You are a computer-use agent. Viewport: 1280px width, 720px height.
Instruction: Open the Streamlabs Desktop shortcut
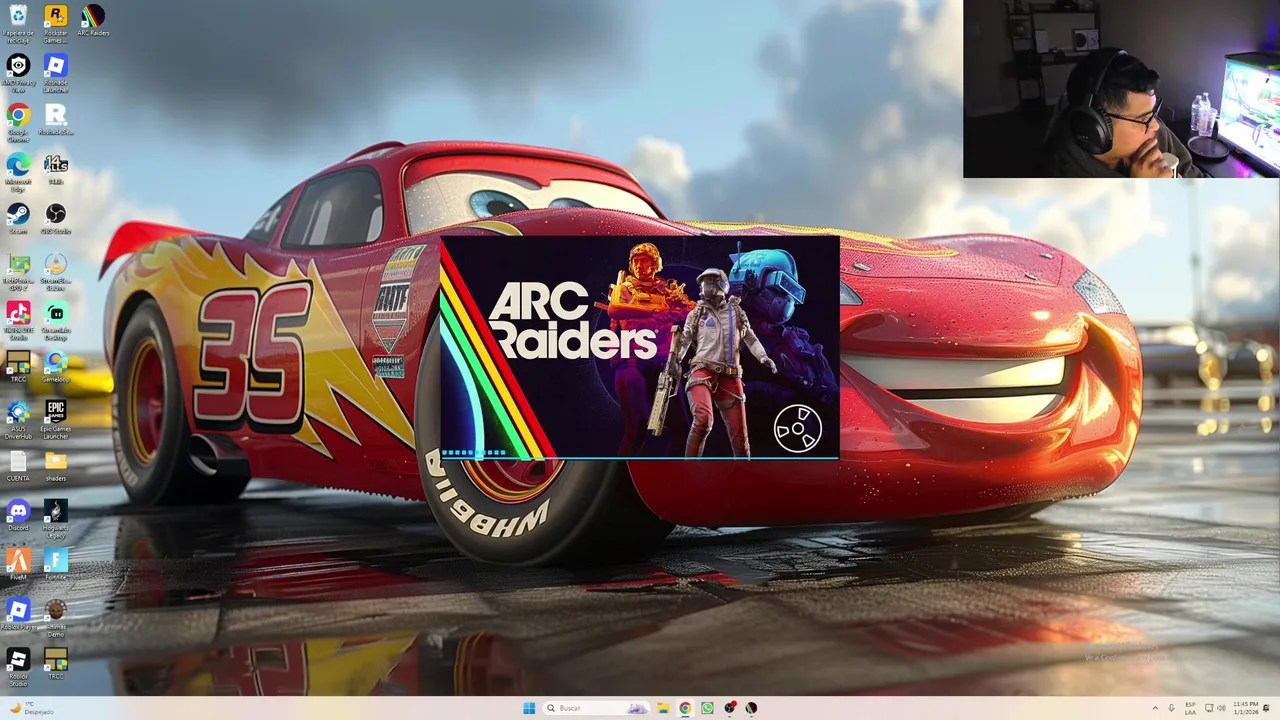point(56,321)
